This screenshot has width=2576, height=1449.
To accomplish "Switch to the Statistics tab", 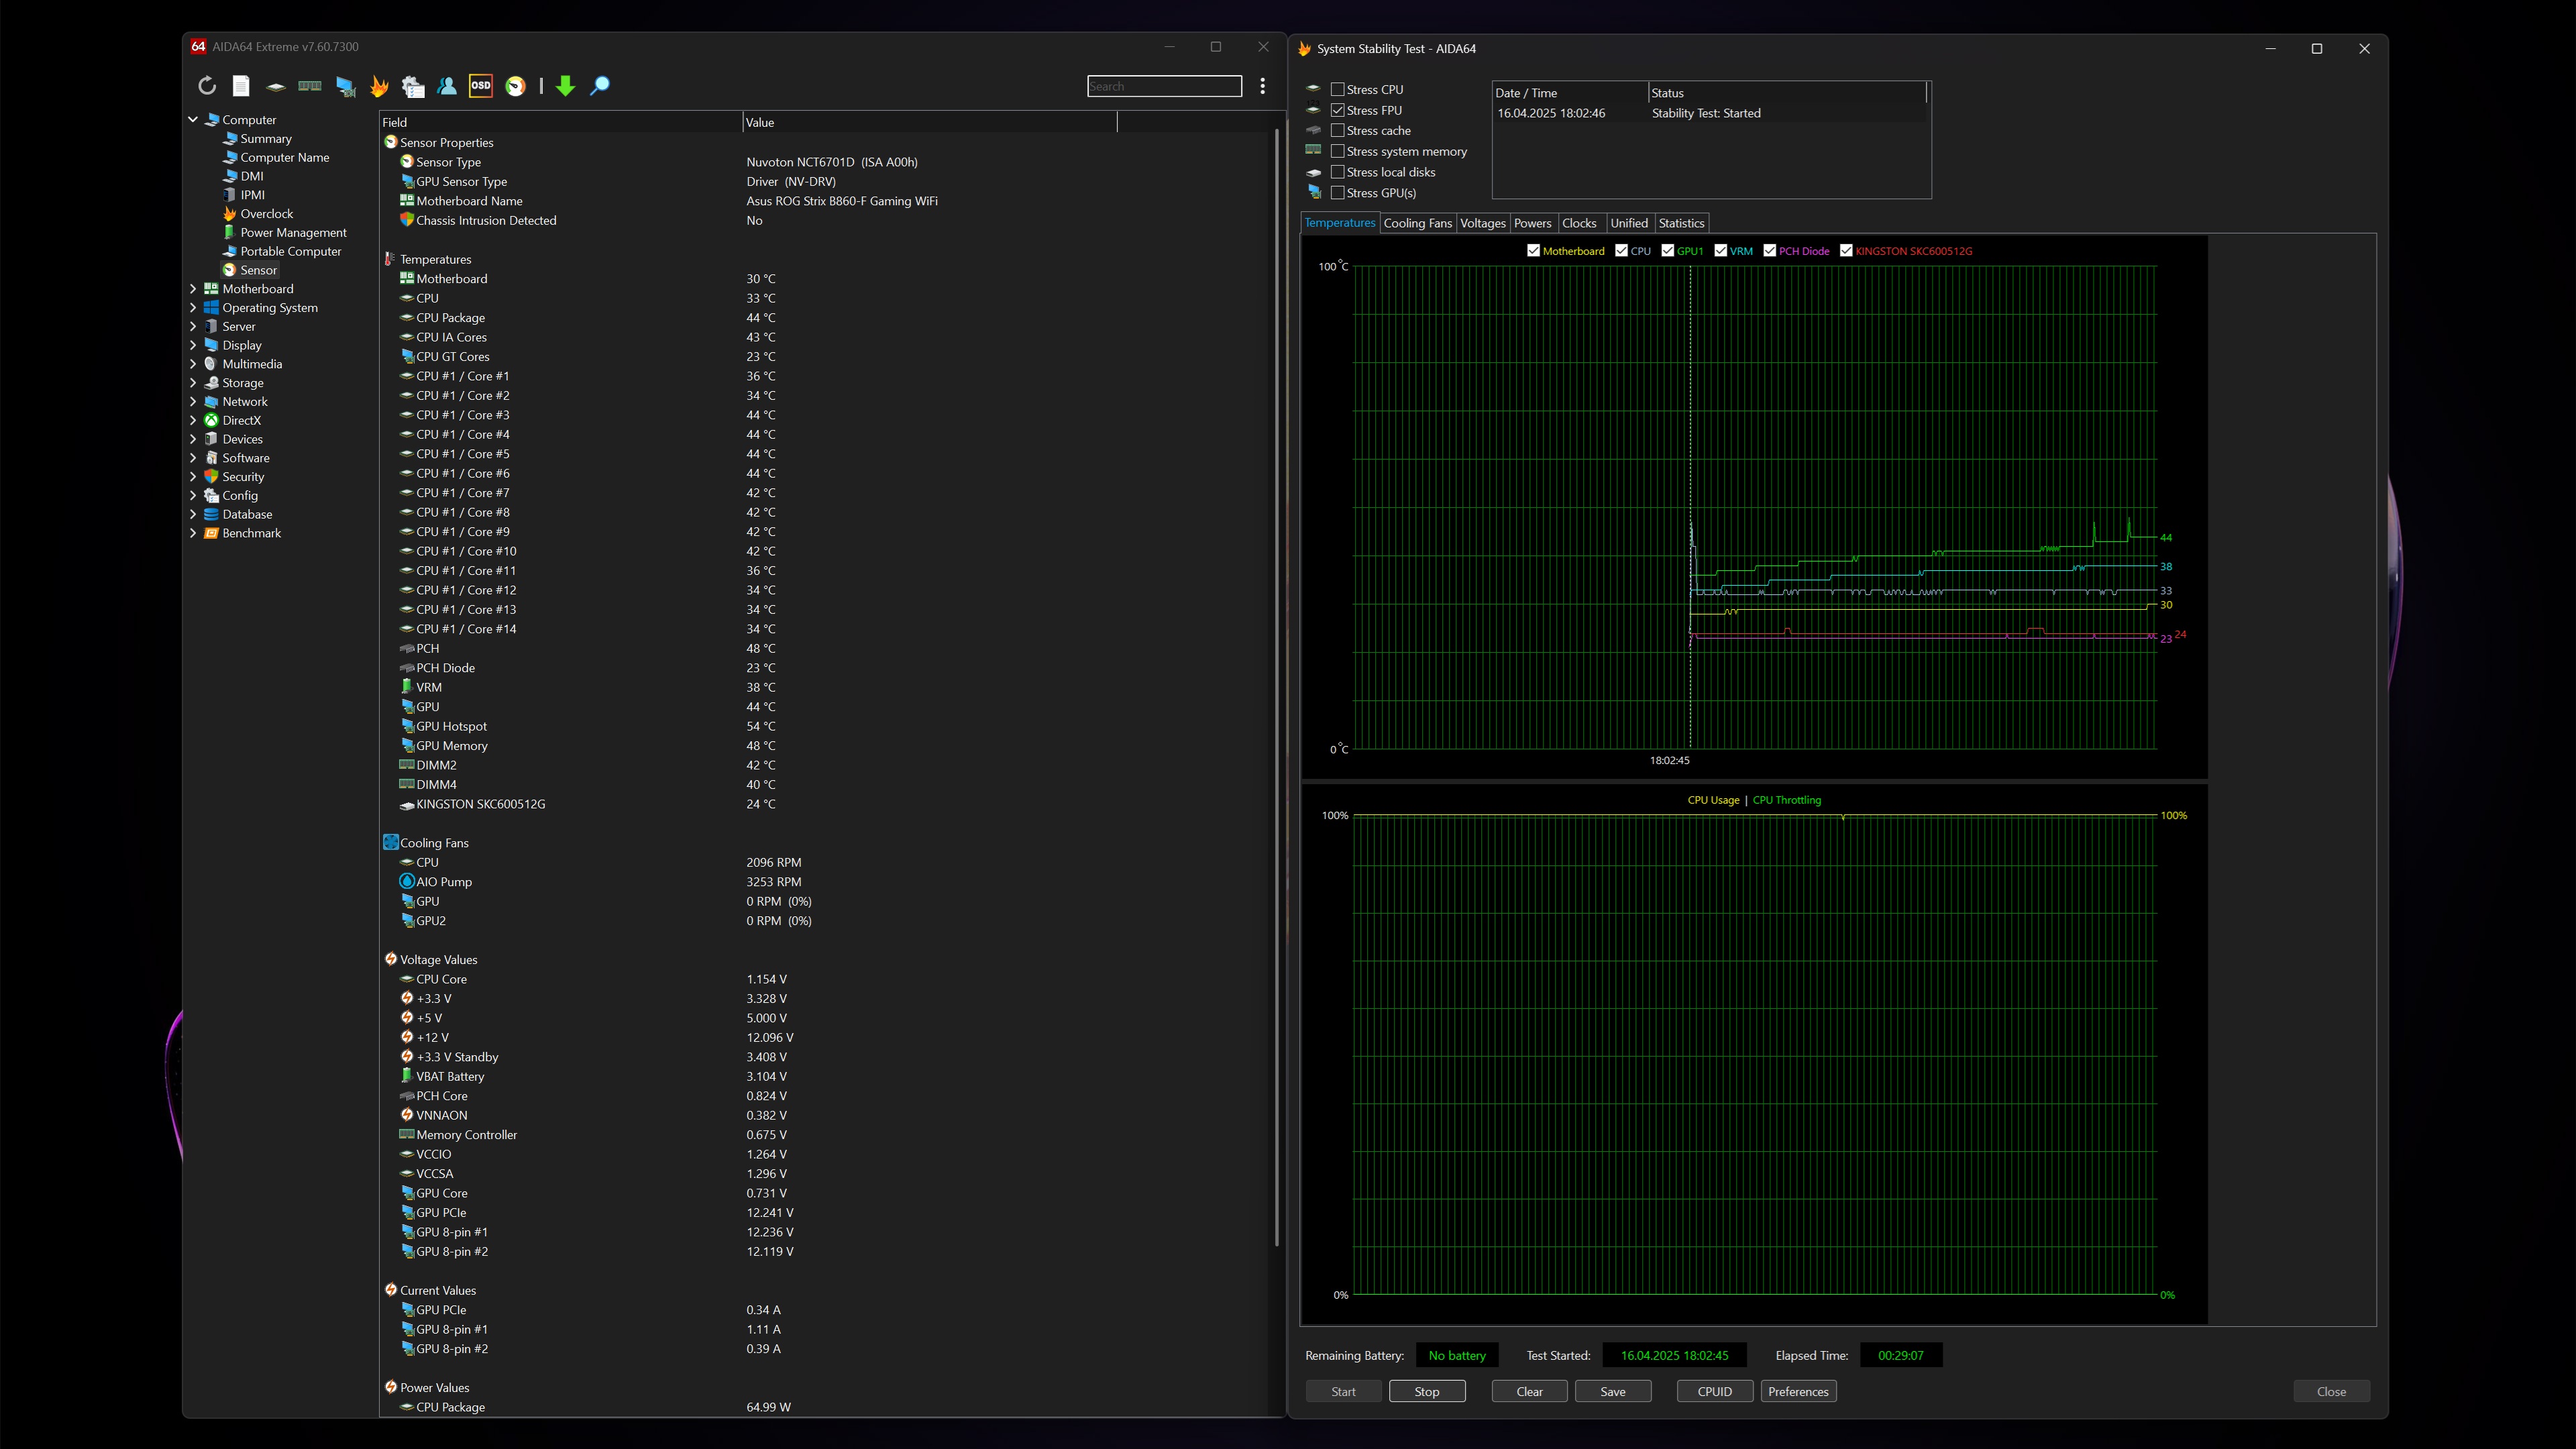I will [1681, 224].
